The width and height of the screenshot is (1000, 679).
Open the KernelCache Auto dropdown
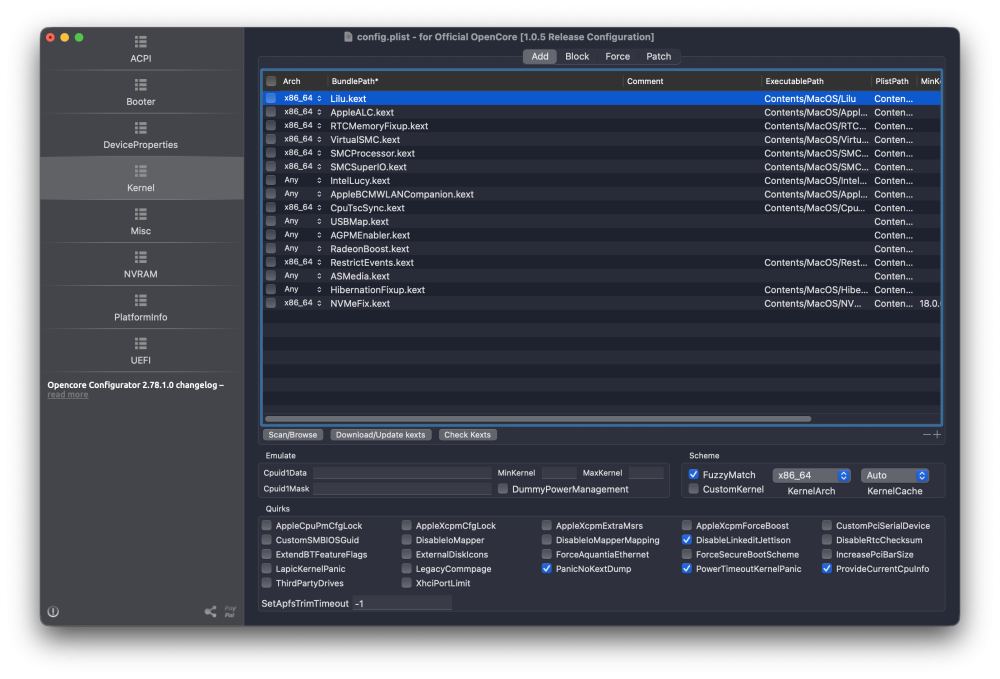(x=895, y=476)
